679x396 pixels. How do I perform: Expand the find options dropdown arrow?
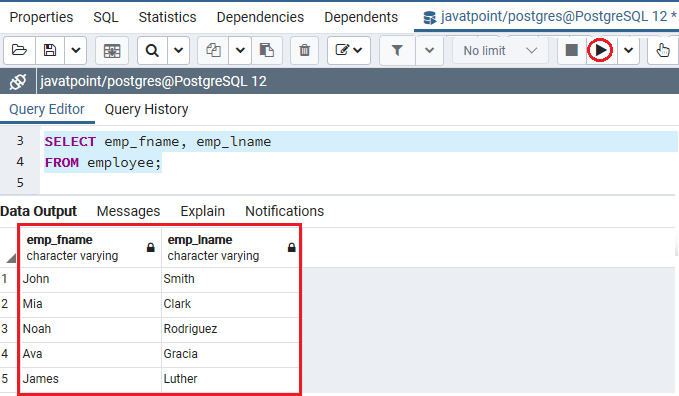tap(178, 51)
